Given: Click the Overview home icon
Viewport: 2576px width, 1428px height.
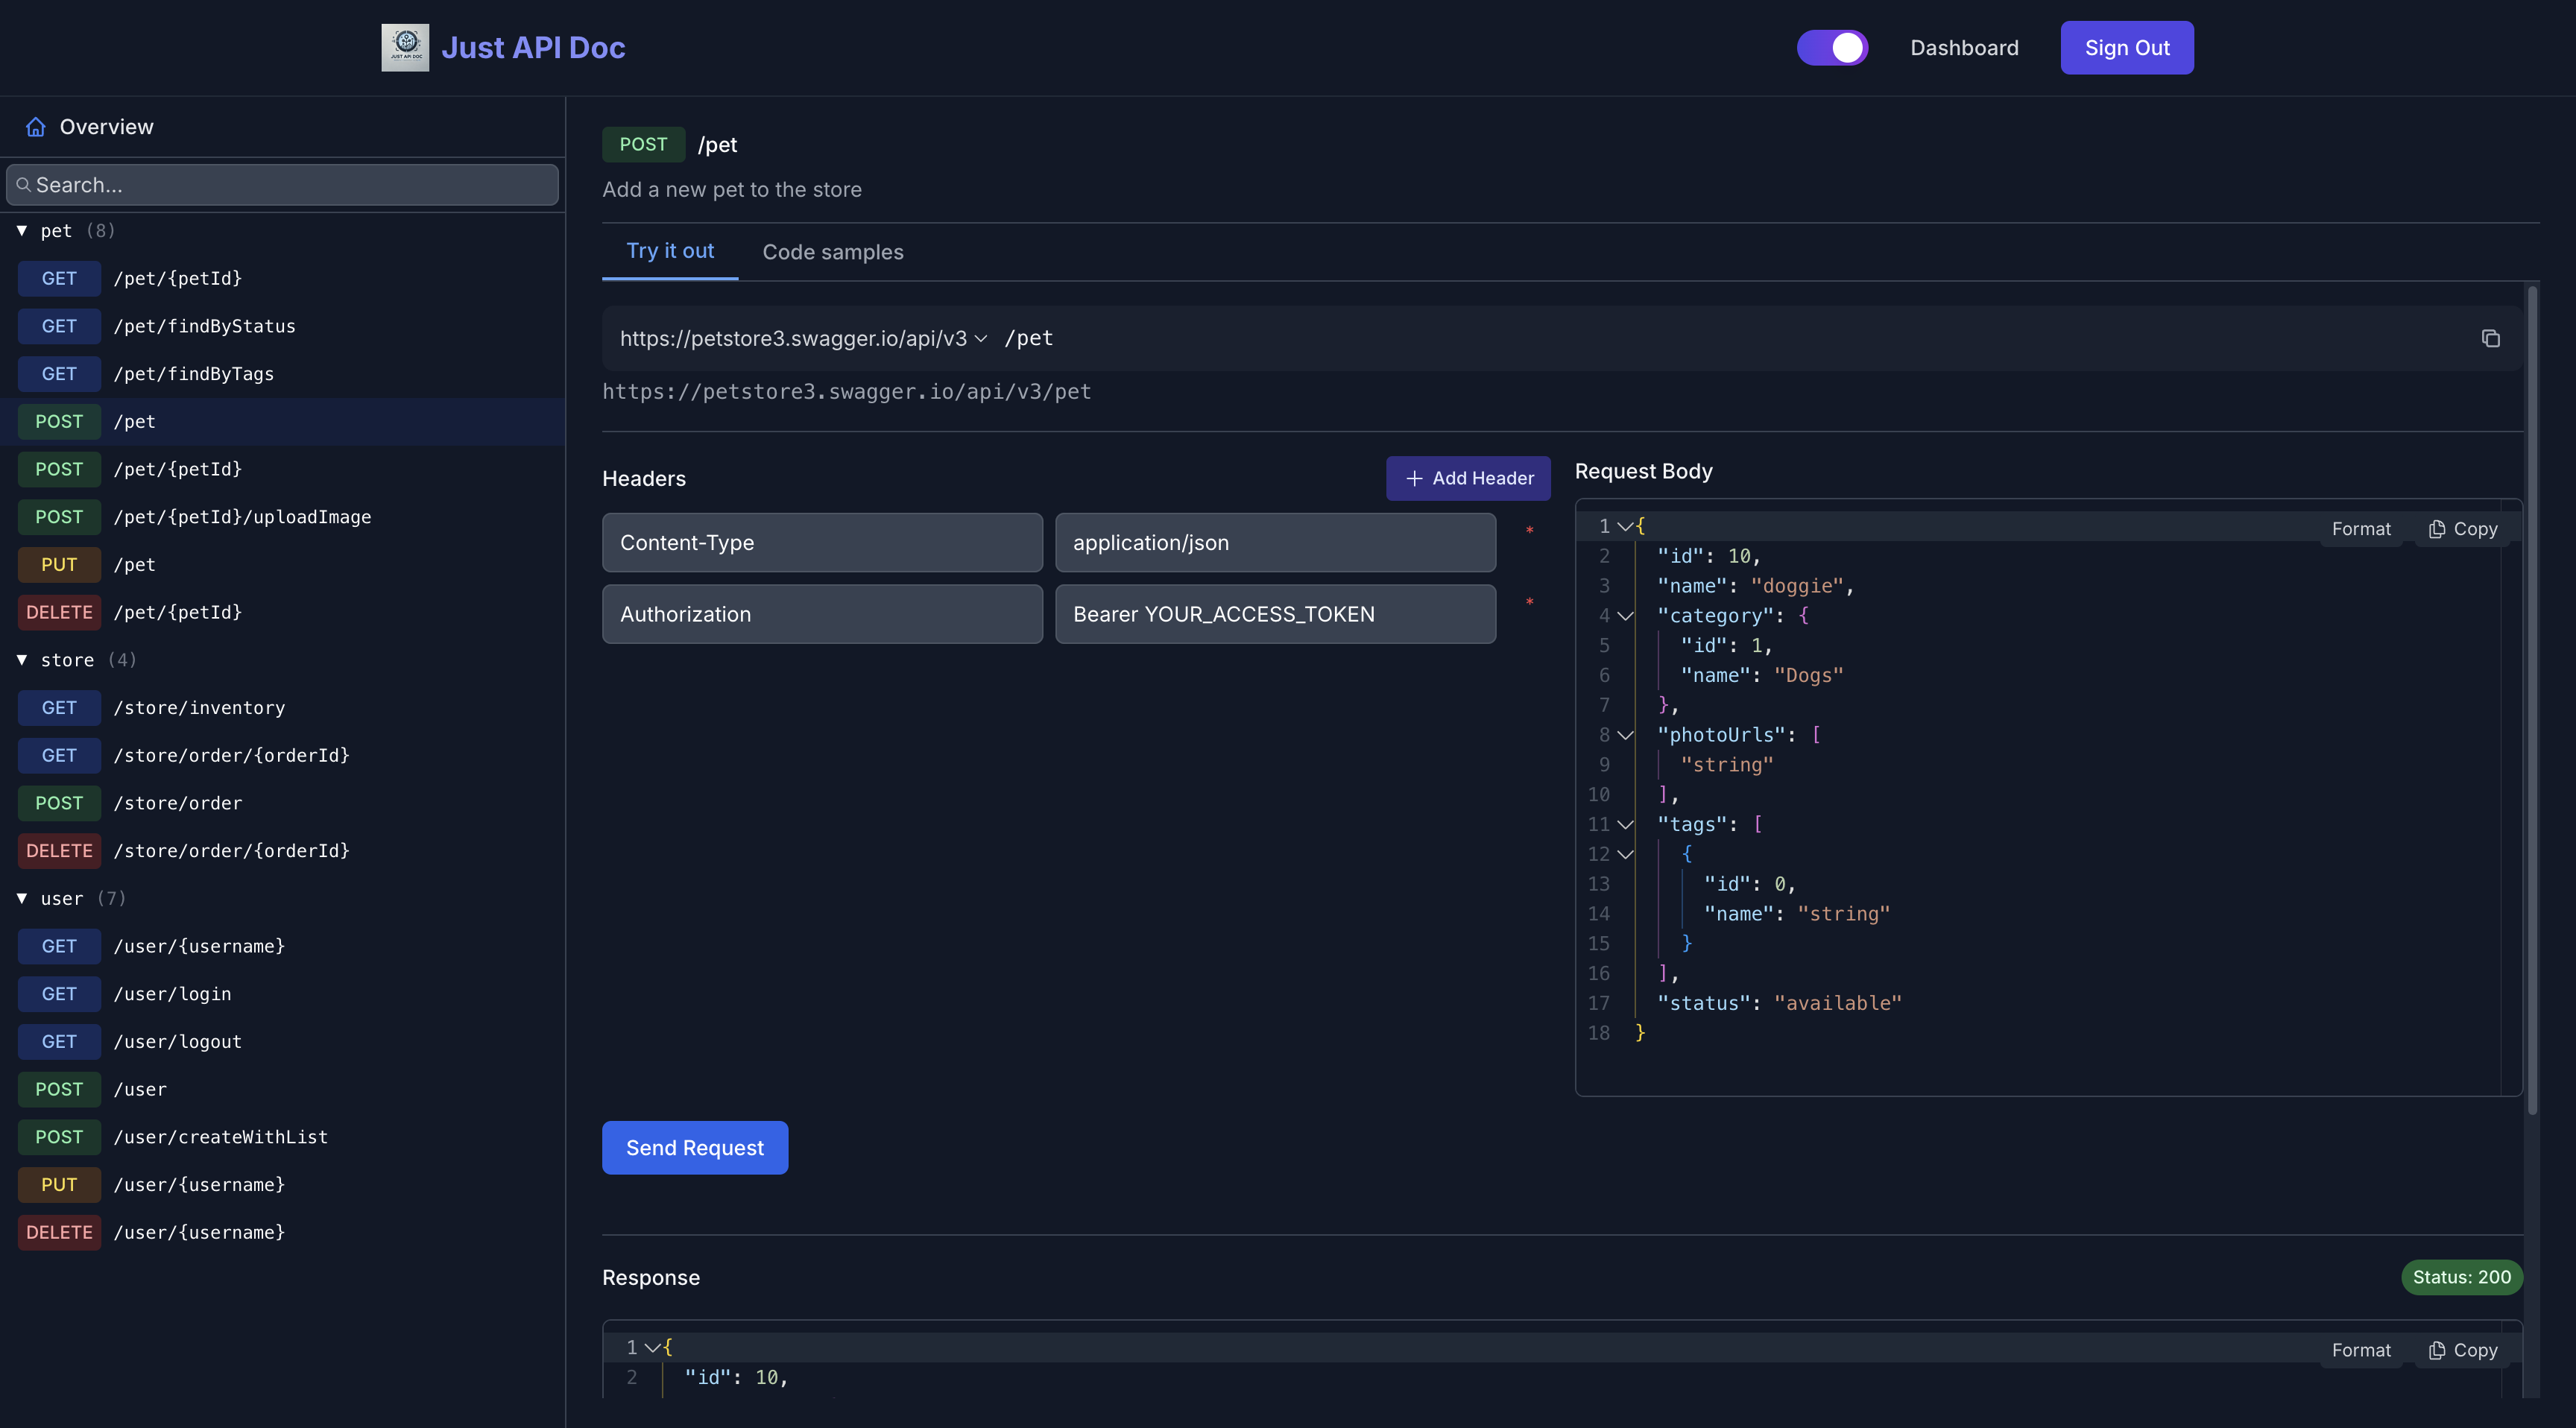Looking at the screenshot, I should coord(36,127).
